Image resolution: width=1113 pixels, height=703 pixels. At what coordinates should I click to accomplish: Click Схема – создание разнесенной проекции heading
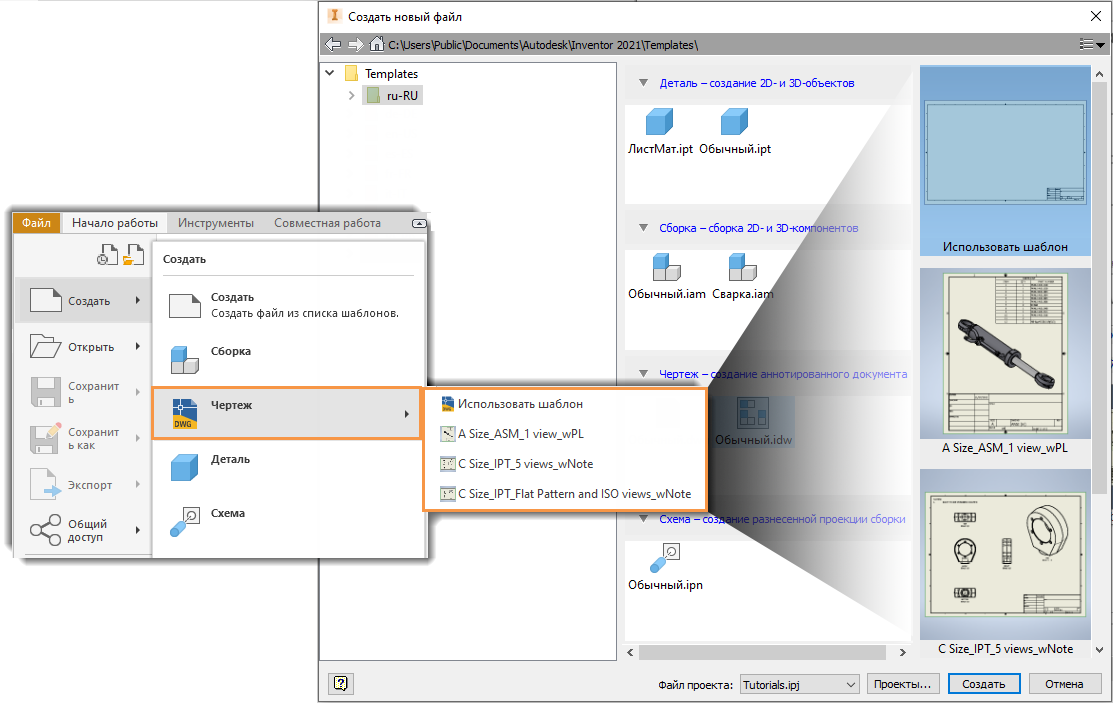point(782,519)
